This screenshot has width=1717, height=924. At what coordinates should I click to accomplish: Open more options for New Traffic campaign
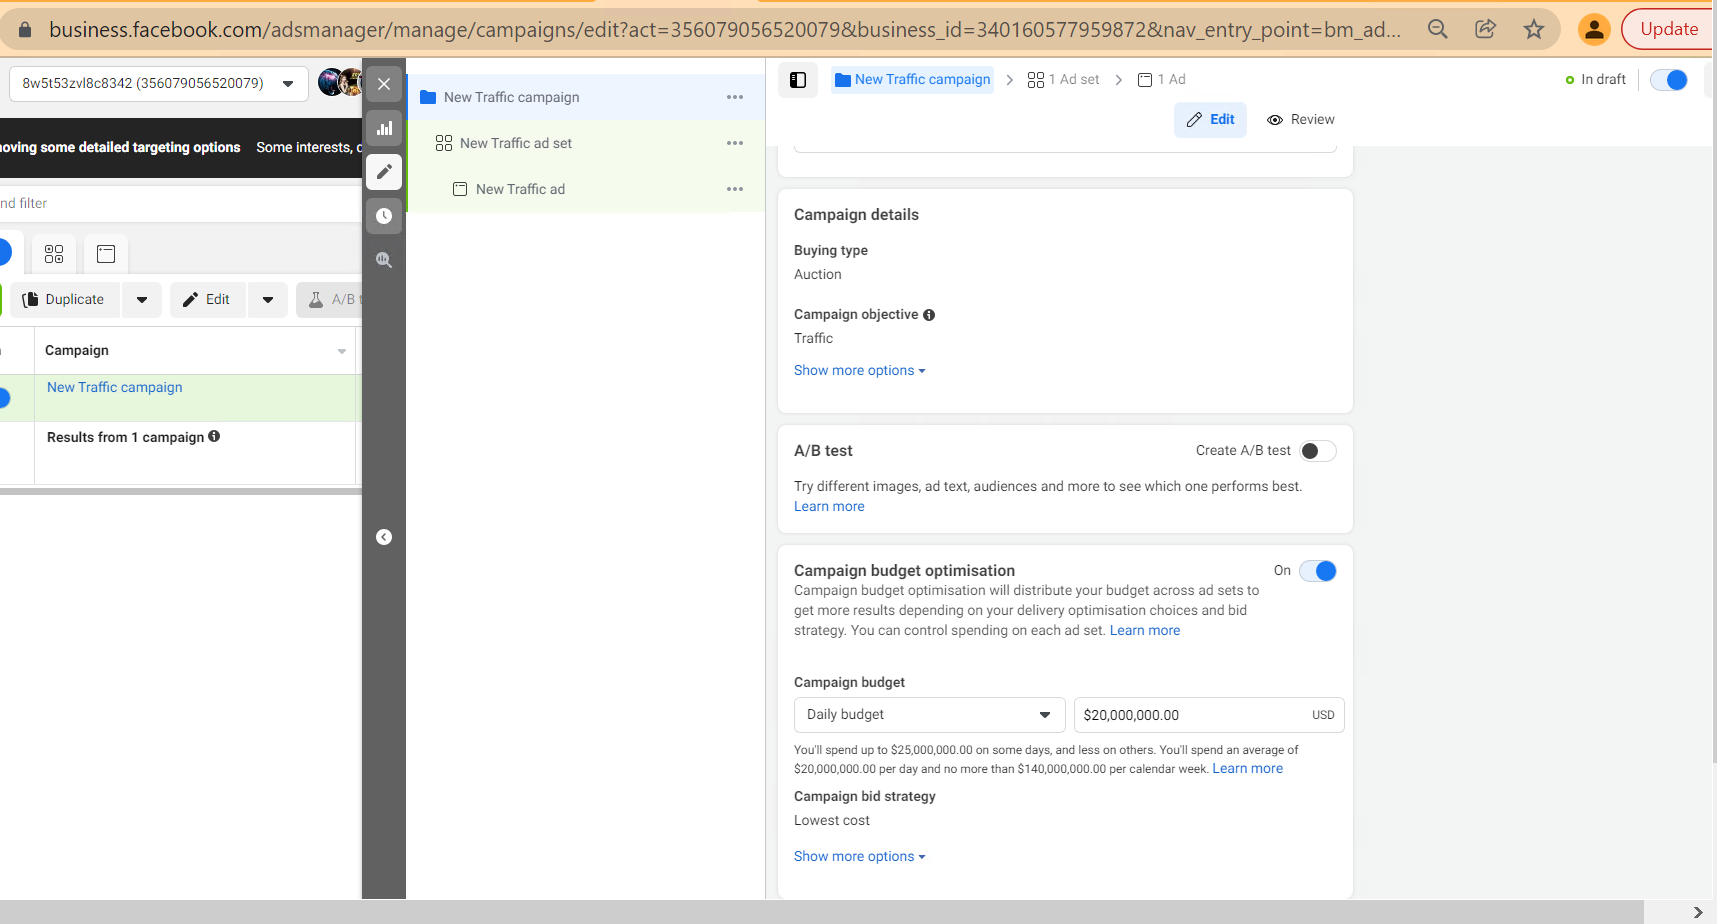coord(735,97)
